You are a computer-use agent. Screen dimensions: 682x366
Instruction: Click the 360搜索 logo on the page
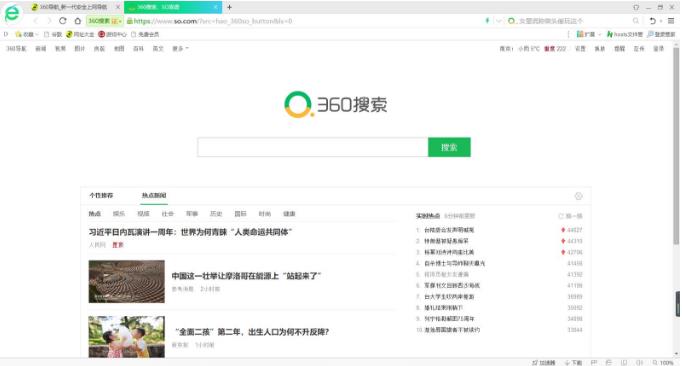point(335,104)
